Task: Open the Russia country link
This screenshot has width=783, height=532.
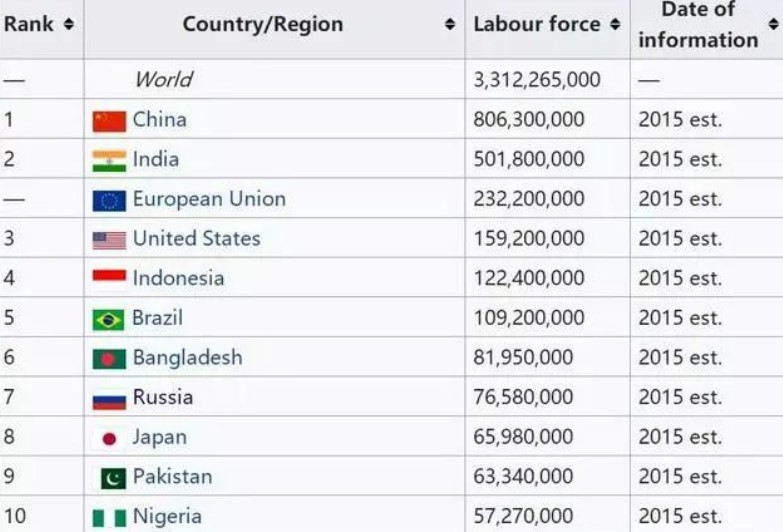Action: 163,398
